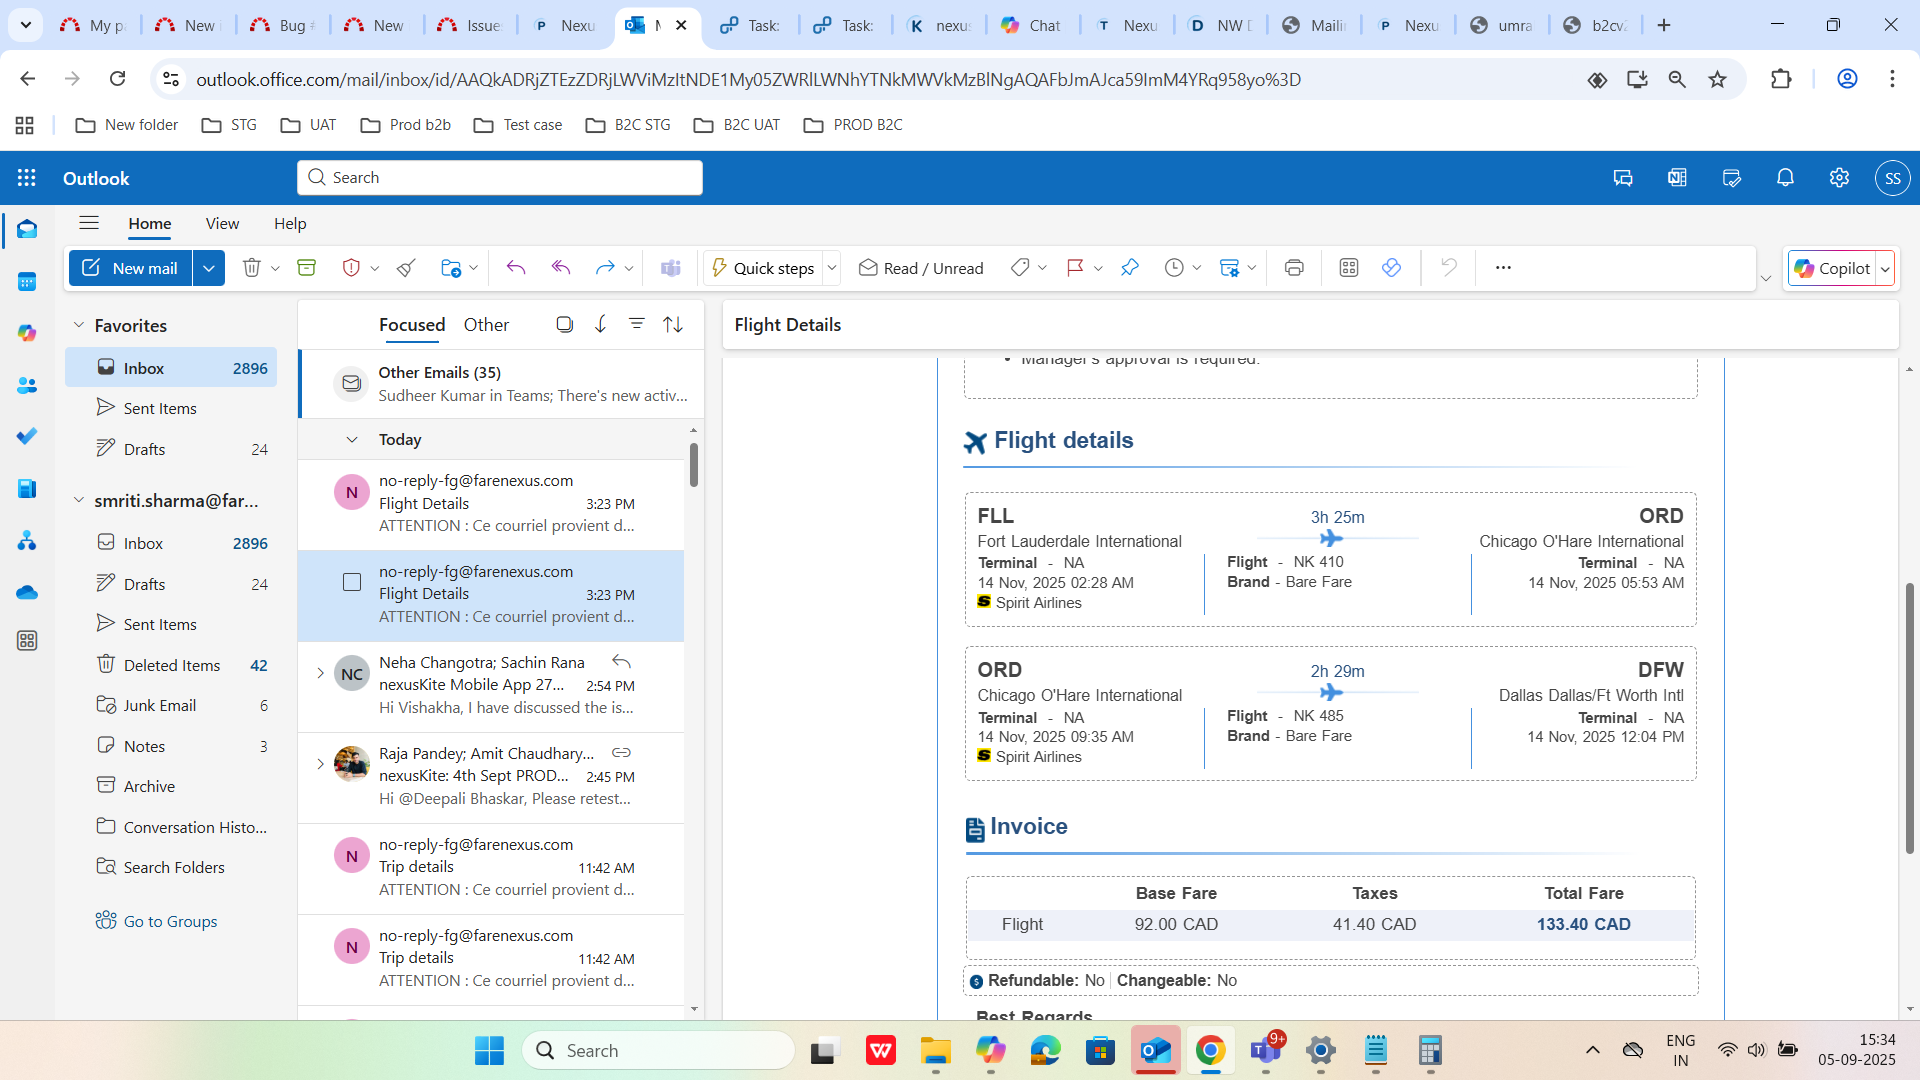Open the notifications bell in Outlook header
Viewport: 1920px width, 1080px height.
click(x=1785, y=178)
